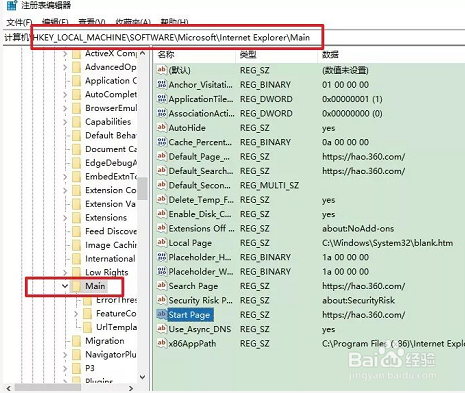Expand the Capabilities key
Viewport: 465px width, 393px height.
tap(65, 122)
